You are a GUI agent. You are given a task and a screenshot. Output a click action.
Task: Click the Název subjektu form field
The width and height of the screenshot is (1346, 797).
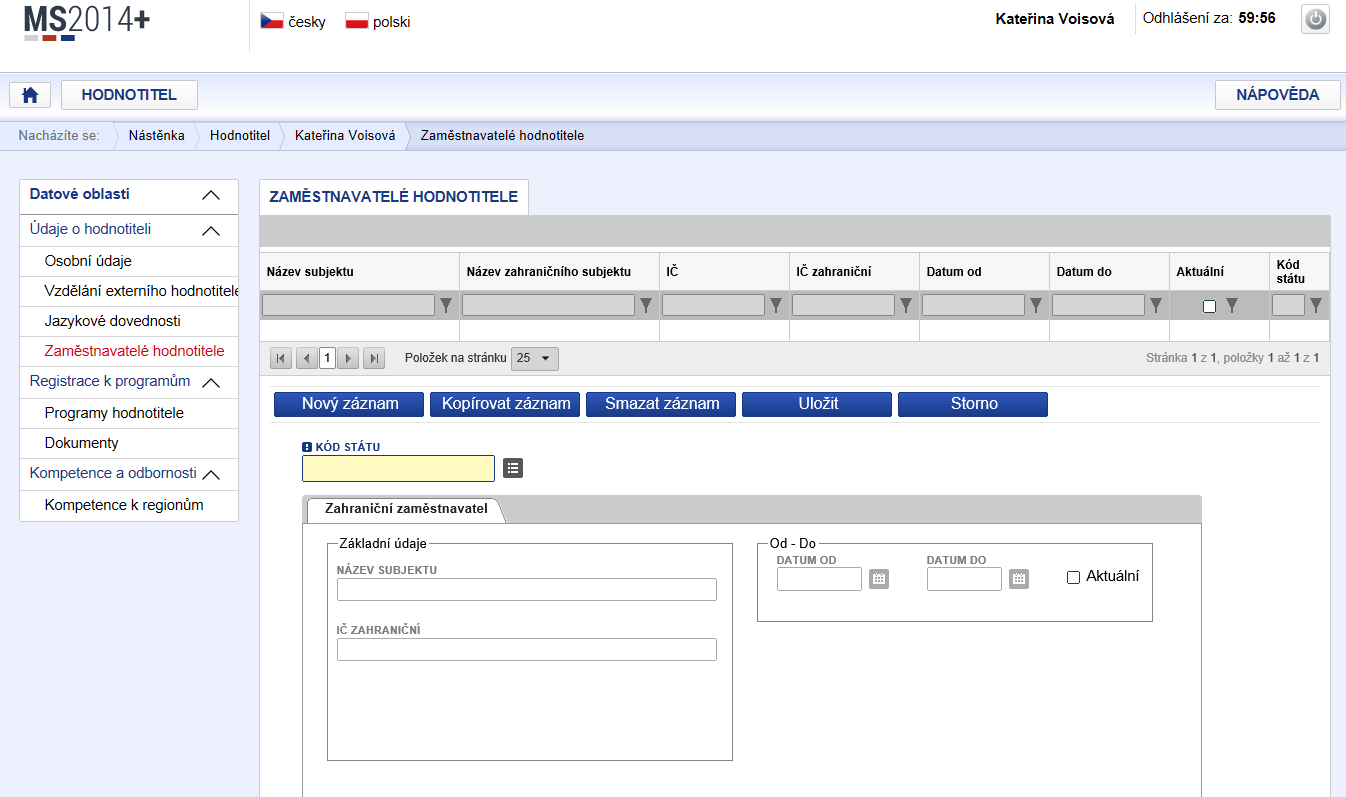[x=527, y=589]
